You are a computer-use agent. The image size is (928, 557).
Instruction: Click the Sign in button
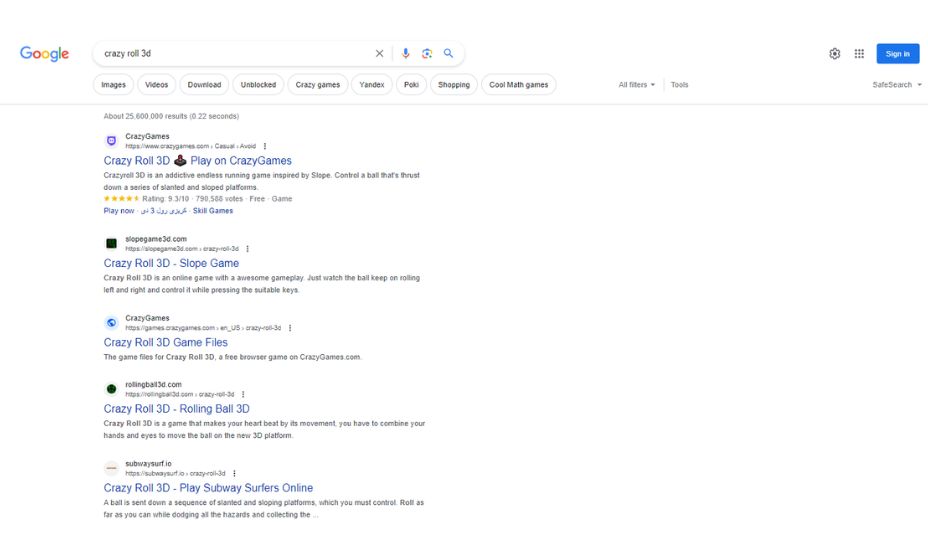pyautogui.click(x=898, y=54)
